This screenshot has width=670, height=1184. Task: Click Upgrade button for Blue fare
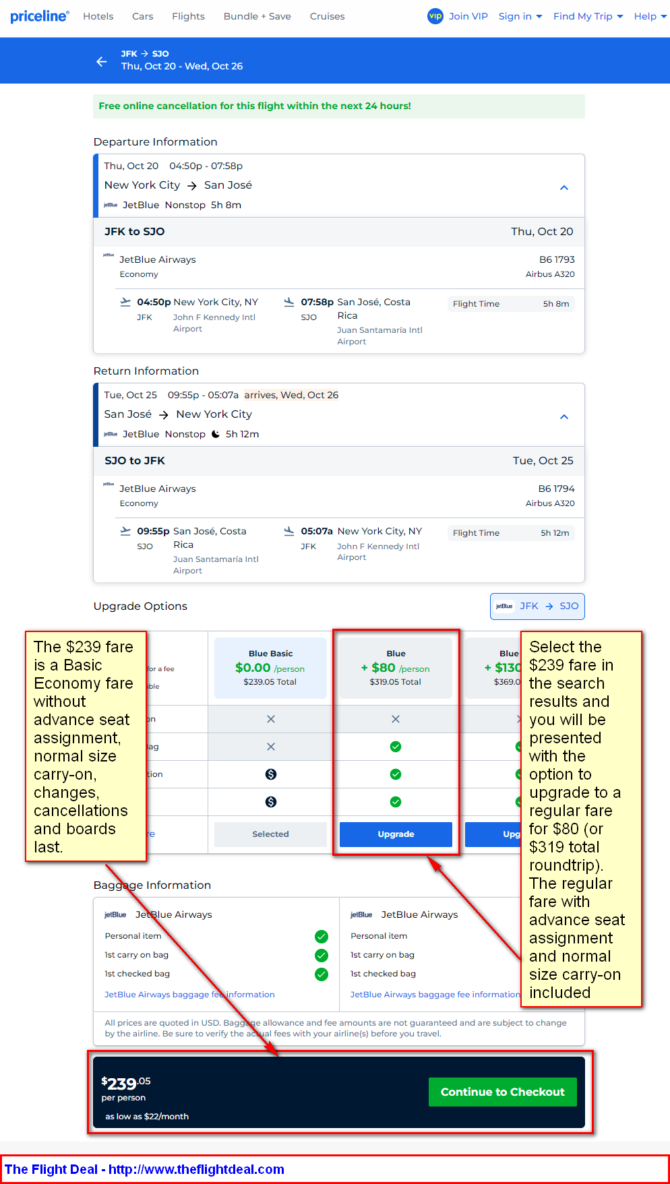396,834
